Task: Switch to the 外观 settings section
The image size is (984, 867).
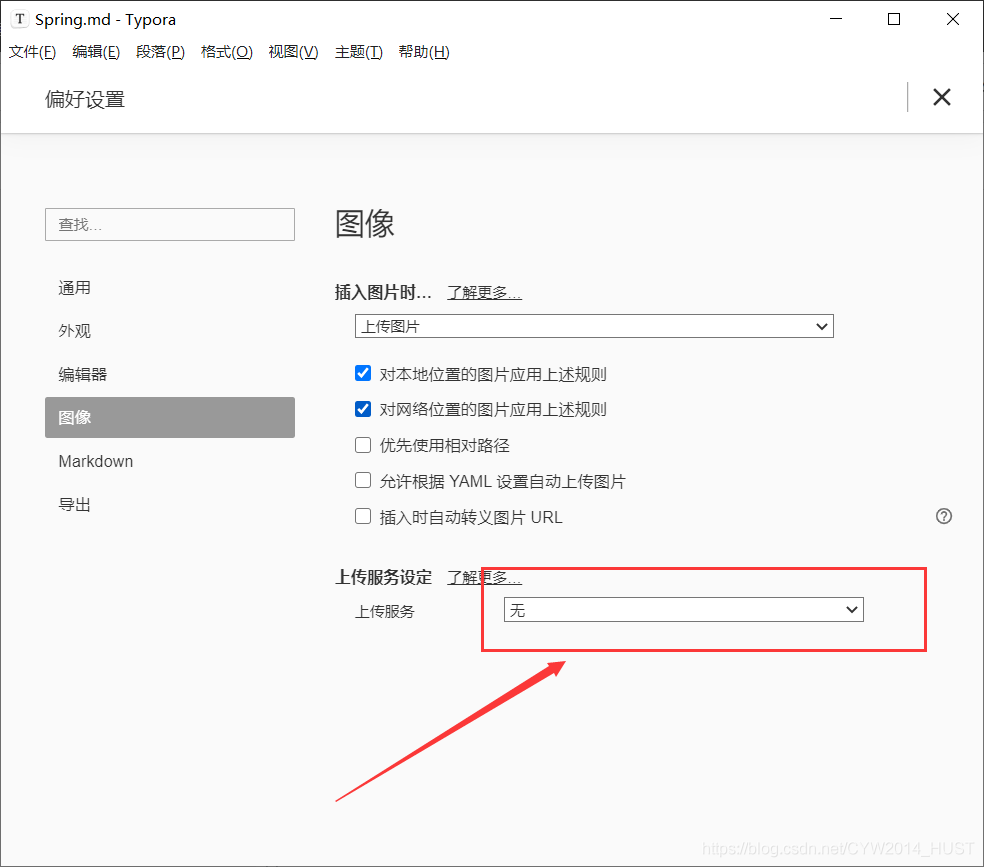Action: pyautogui.click(x=74, y=330)
